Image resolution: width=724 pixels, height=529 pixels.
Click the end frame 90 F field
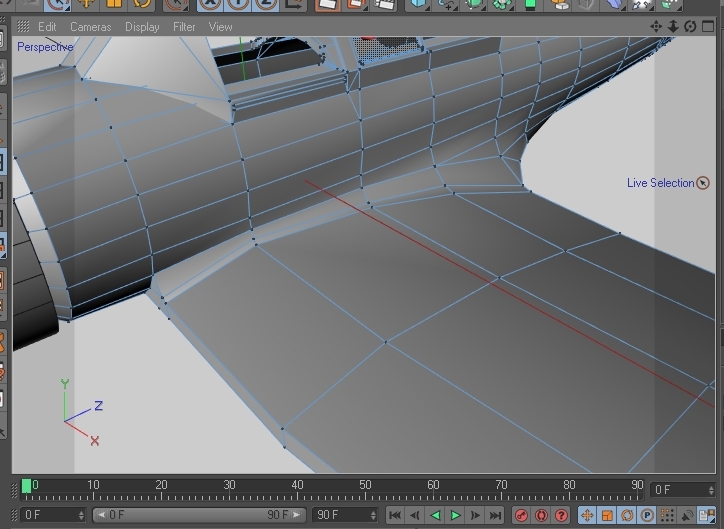(338, 515)
